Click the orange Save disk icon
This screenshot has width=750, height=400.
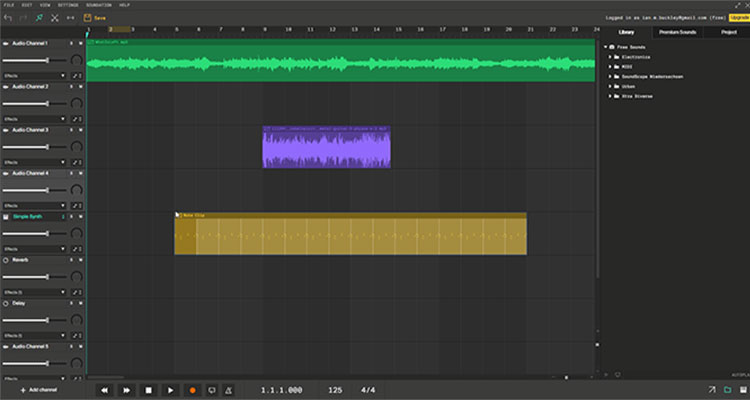(87, 18)
